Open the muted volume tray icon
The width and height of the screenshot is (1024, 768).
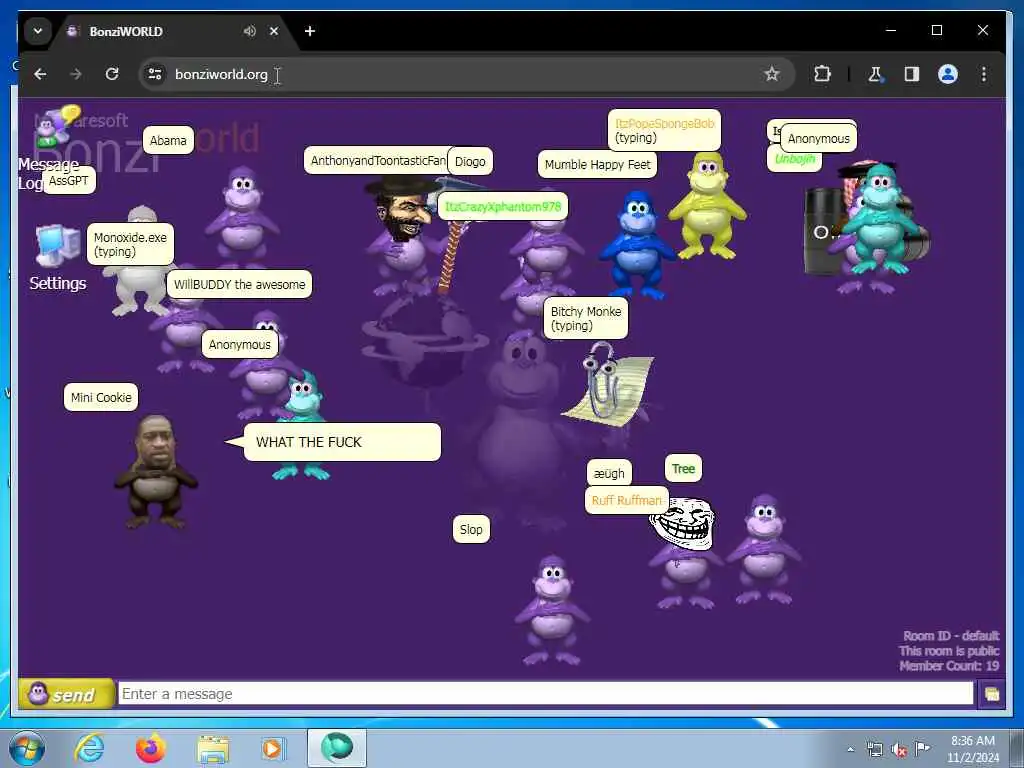pyautogui.click(x=899, y=750)
